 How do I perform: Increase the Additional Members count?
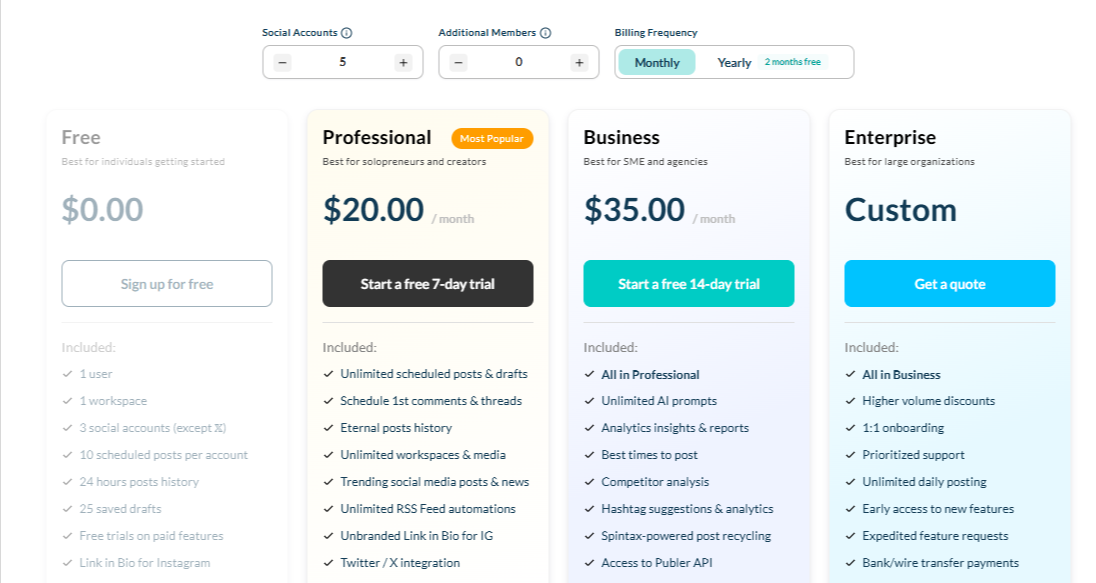click(579, 62)
